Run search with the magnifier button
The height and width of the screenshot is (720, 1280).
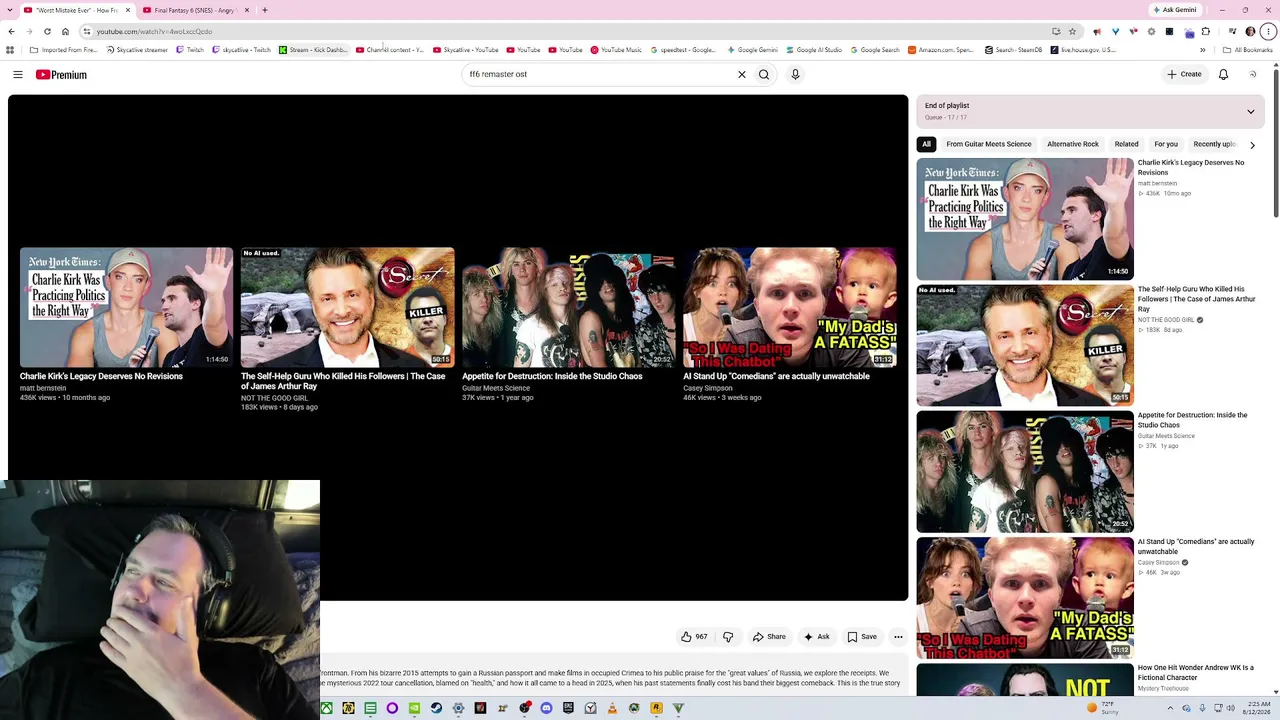(x=764, y=74)
